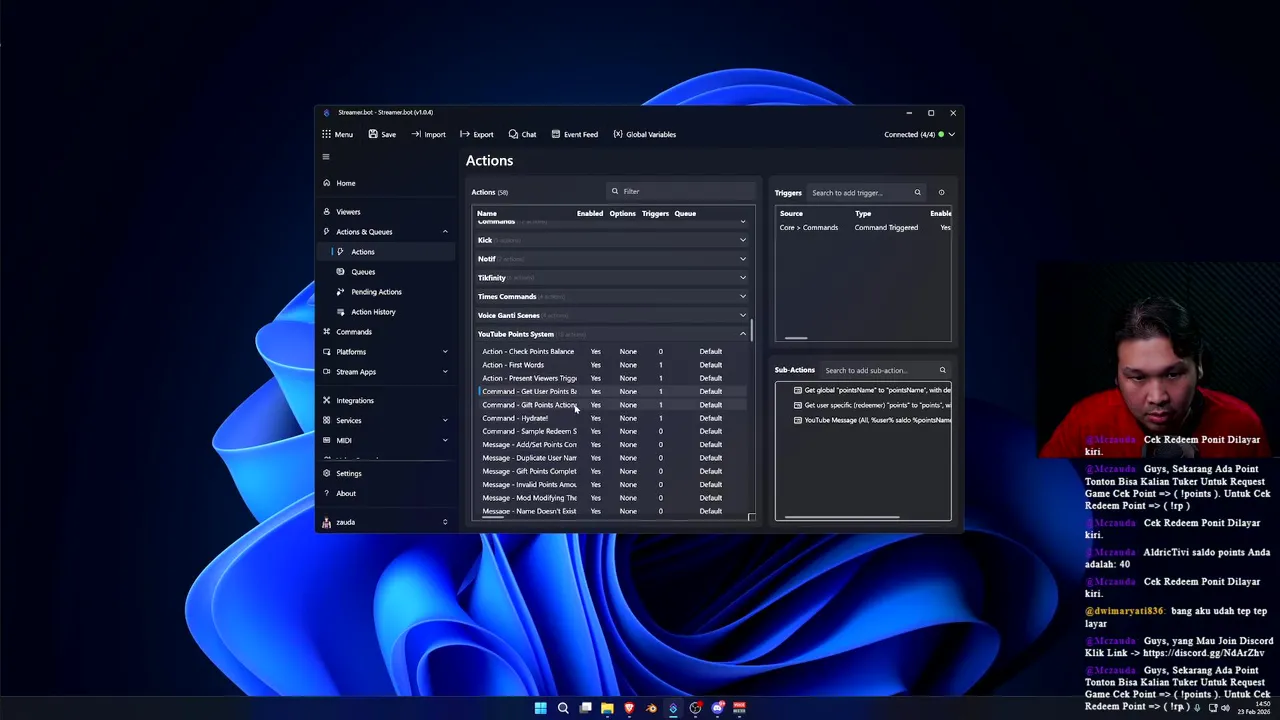Open Action History in sidebar

pyautogui.click(x=386, y=312)
